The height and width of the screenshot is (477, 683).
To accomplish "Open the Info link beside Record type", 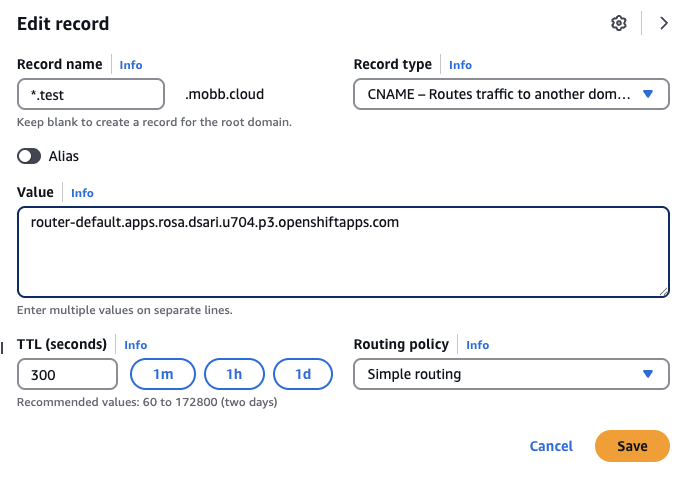I will 460,65.
